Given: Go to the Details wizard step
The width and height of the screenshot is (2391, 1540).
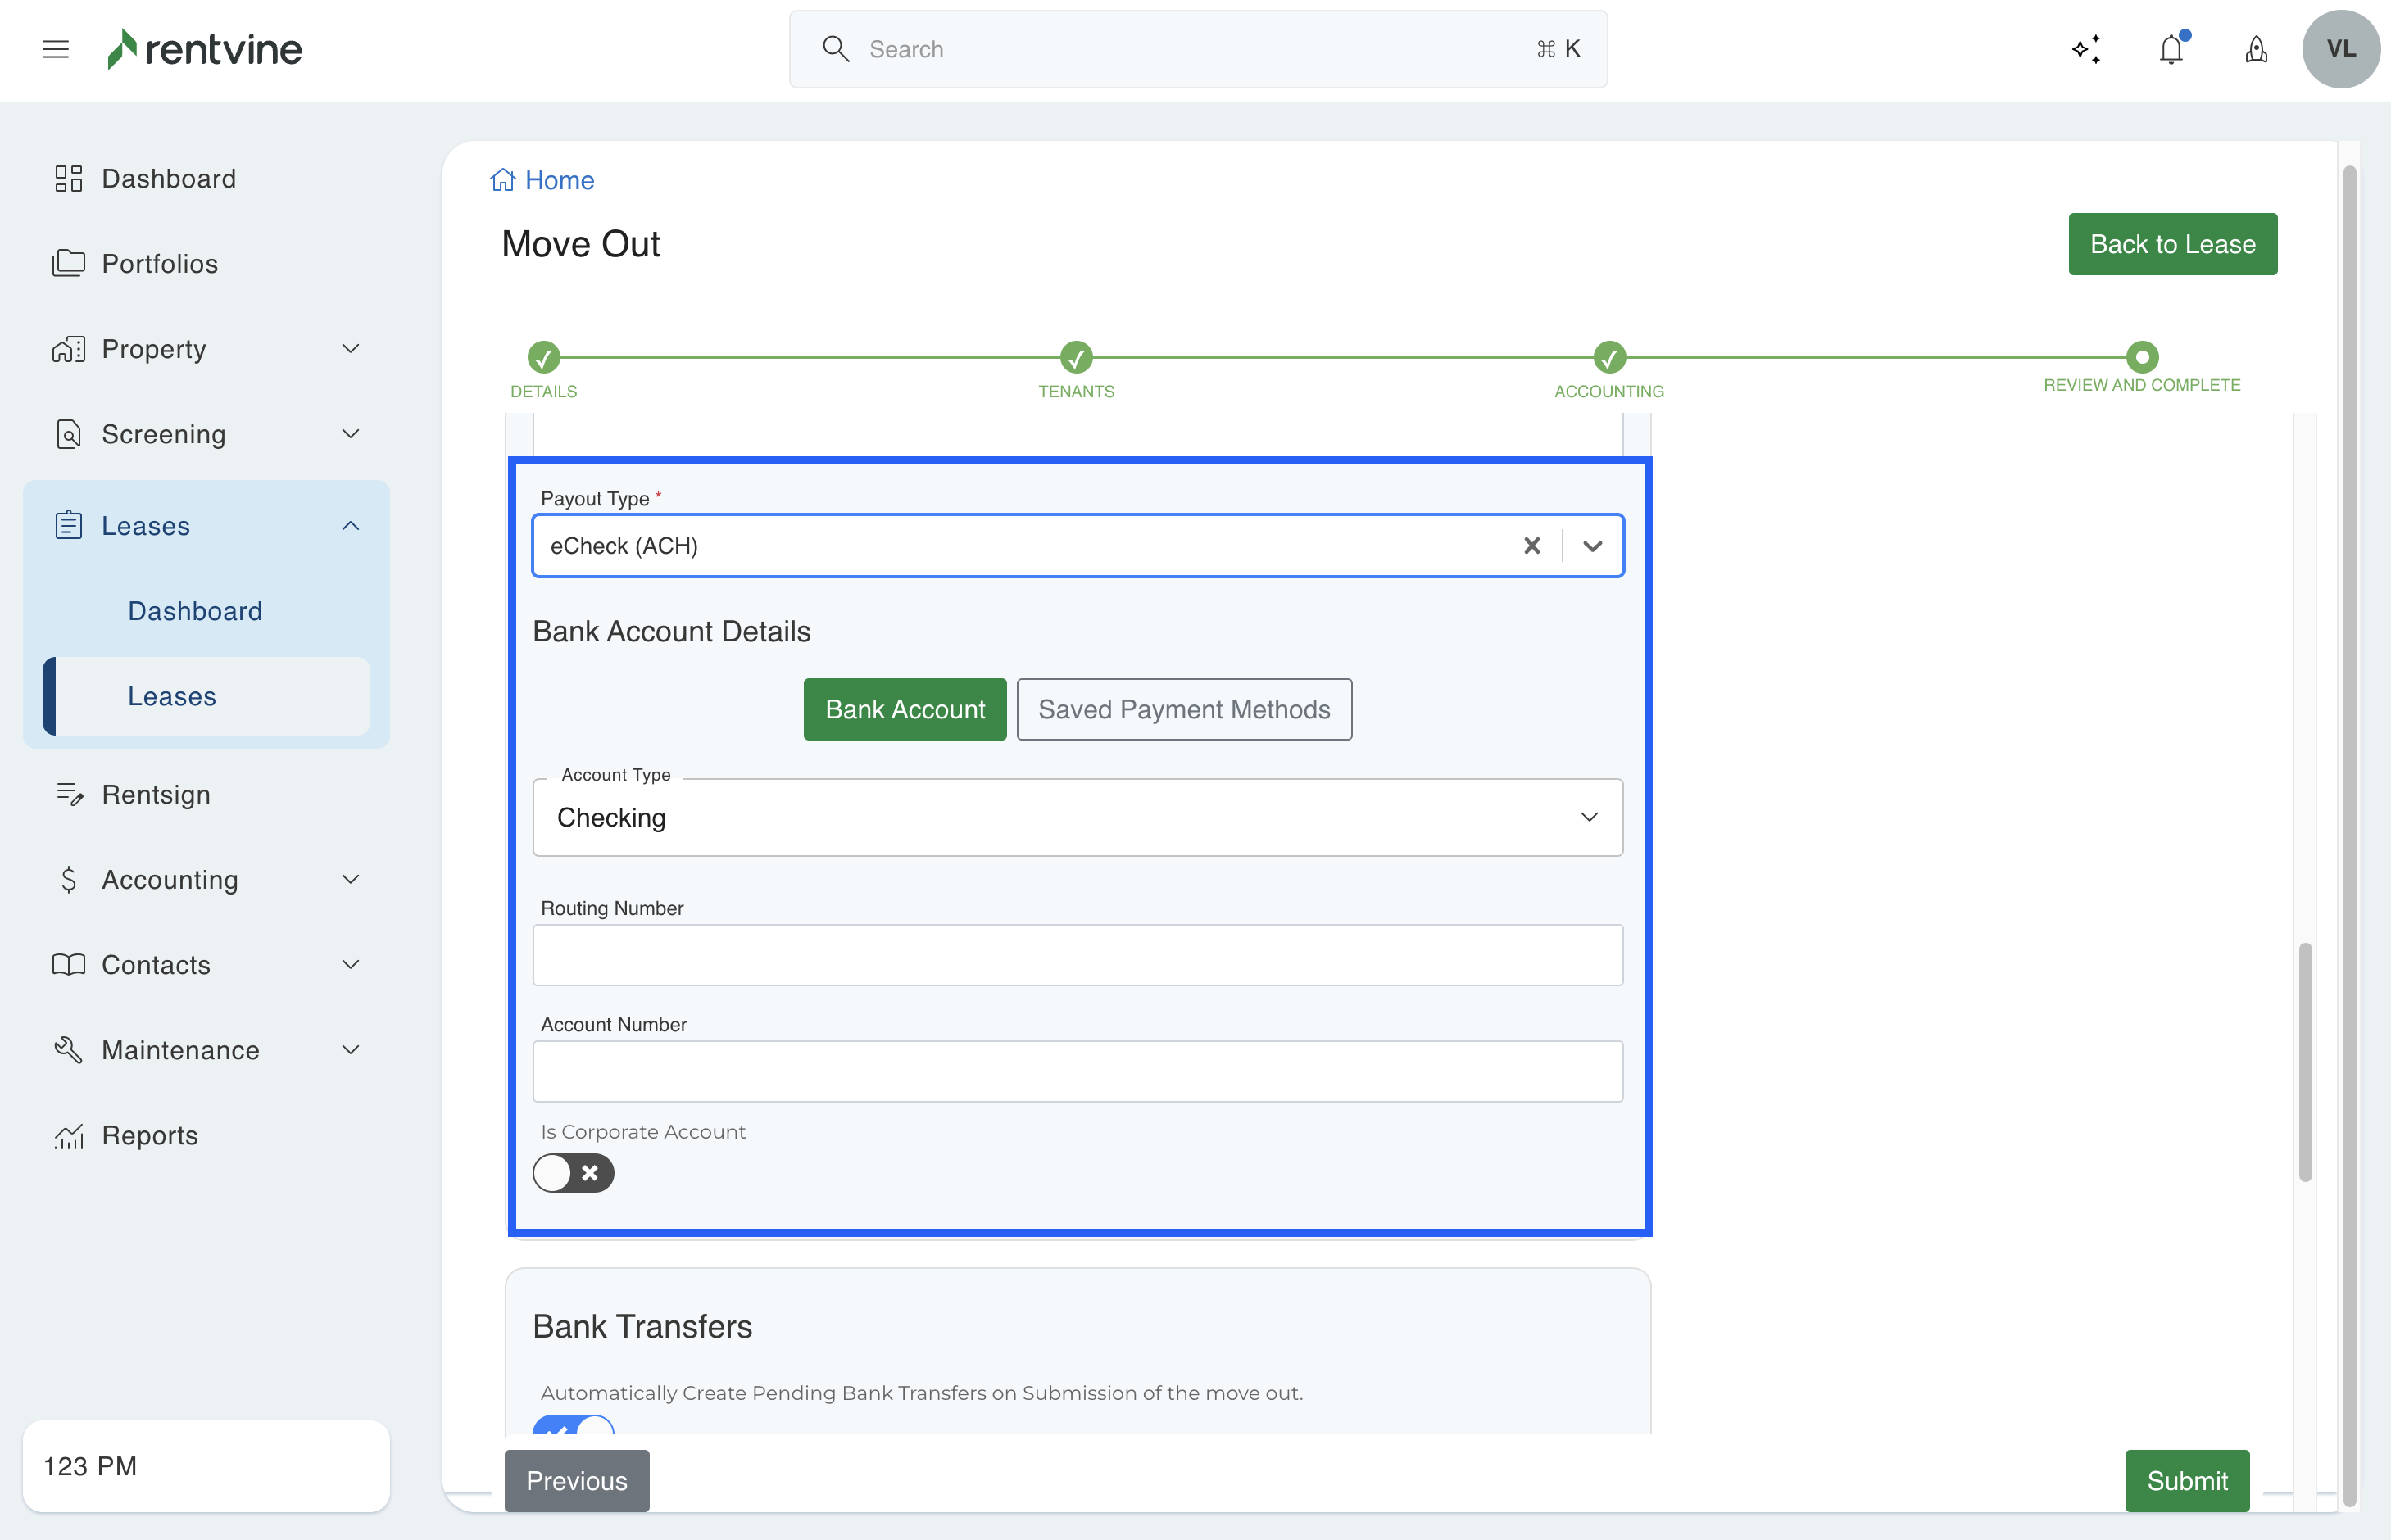Looking at the screenshot, I should click(x=543, y=358).
